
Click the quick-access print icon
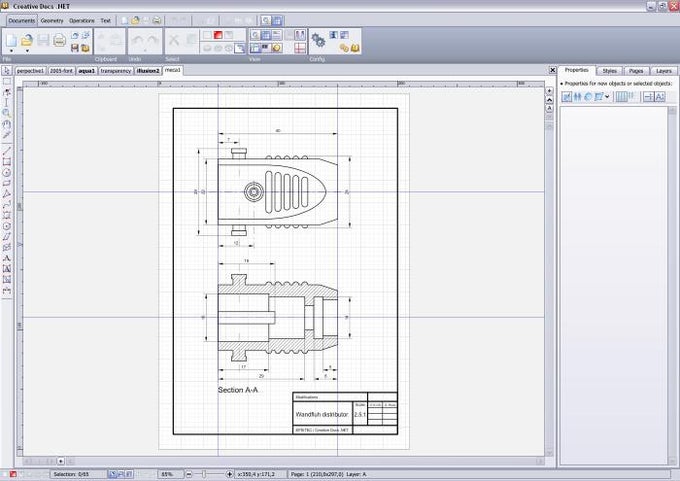coord(157,20)
